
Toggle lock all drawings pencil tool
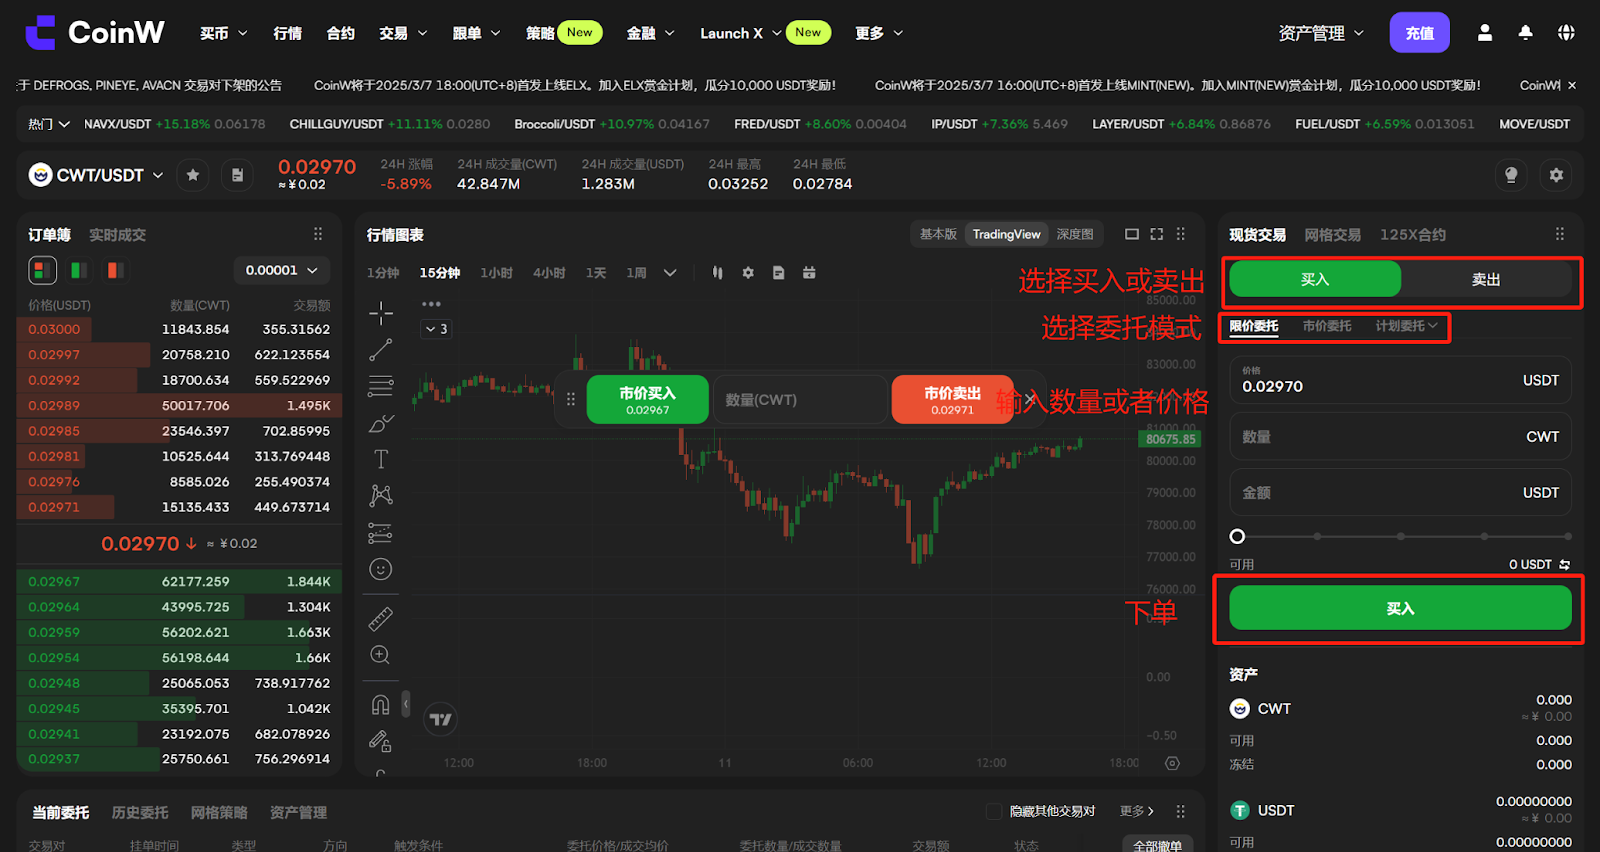(380, 741)
